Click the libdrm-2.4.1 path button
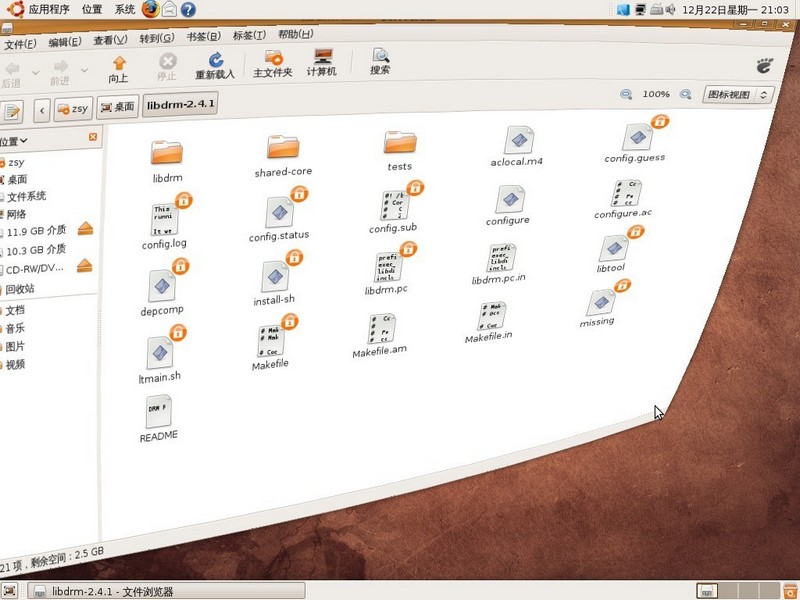The width and height of the screenshot is (800, 600). tap(180, 105)
